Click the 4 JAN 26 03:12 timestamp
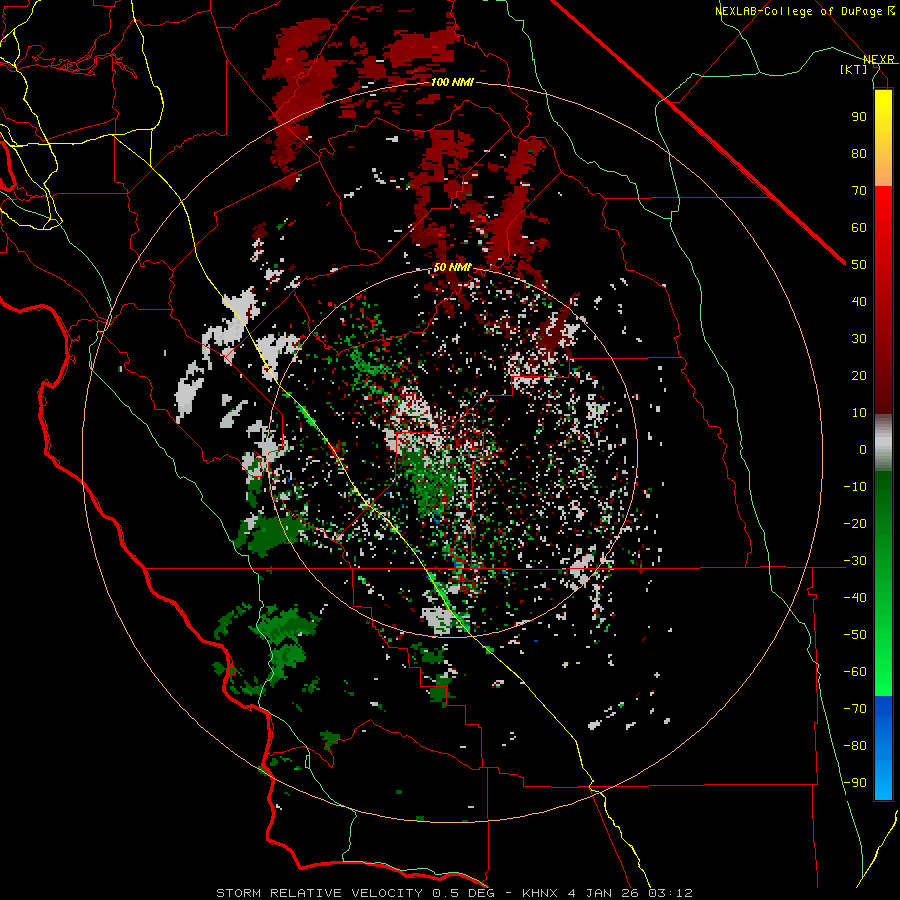This screenshot has height=900, width=900. 631,893
